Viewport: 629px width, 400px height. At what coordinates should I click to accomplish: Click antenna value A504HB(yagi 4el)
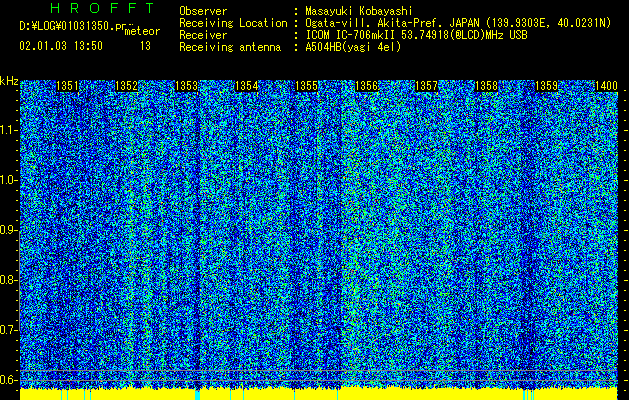(x=353, y=47)
